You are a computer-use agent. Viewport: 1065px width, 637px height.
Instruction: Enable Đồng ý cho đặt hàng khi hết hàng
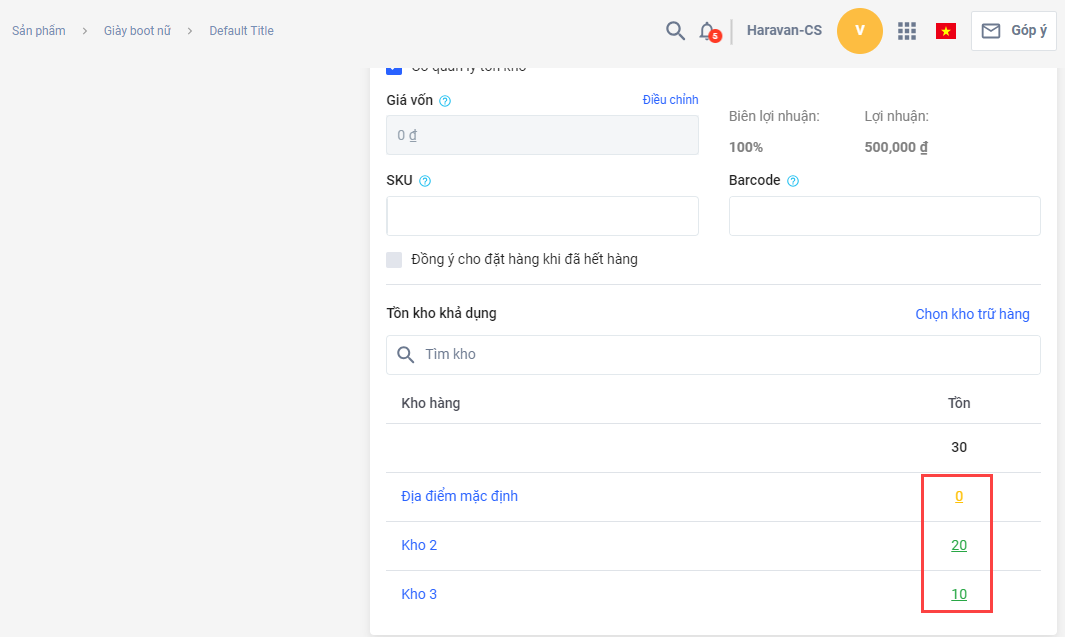(x=394, y=260)
